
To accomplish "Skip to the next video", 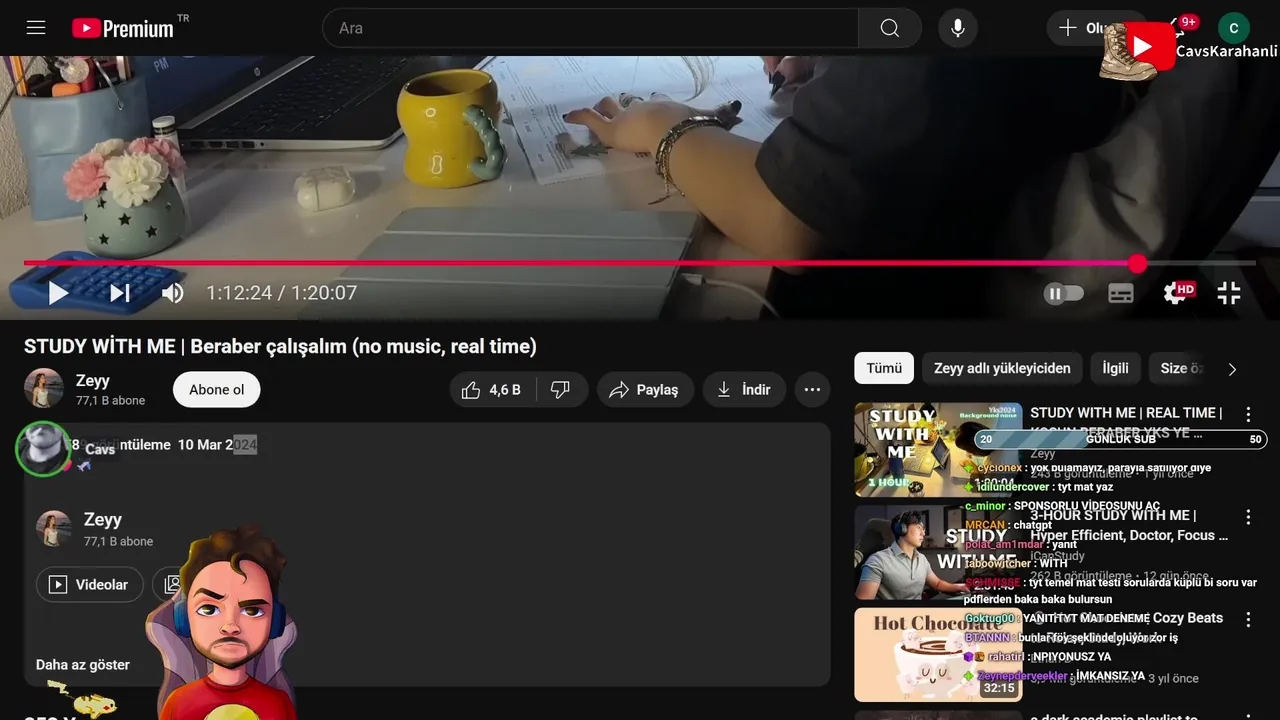I will tap(120, 293).
